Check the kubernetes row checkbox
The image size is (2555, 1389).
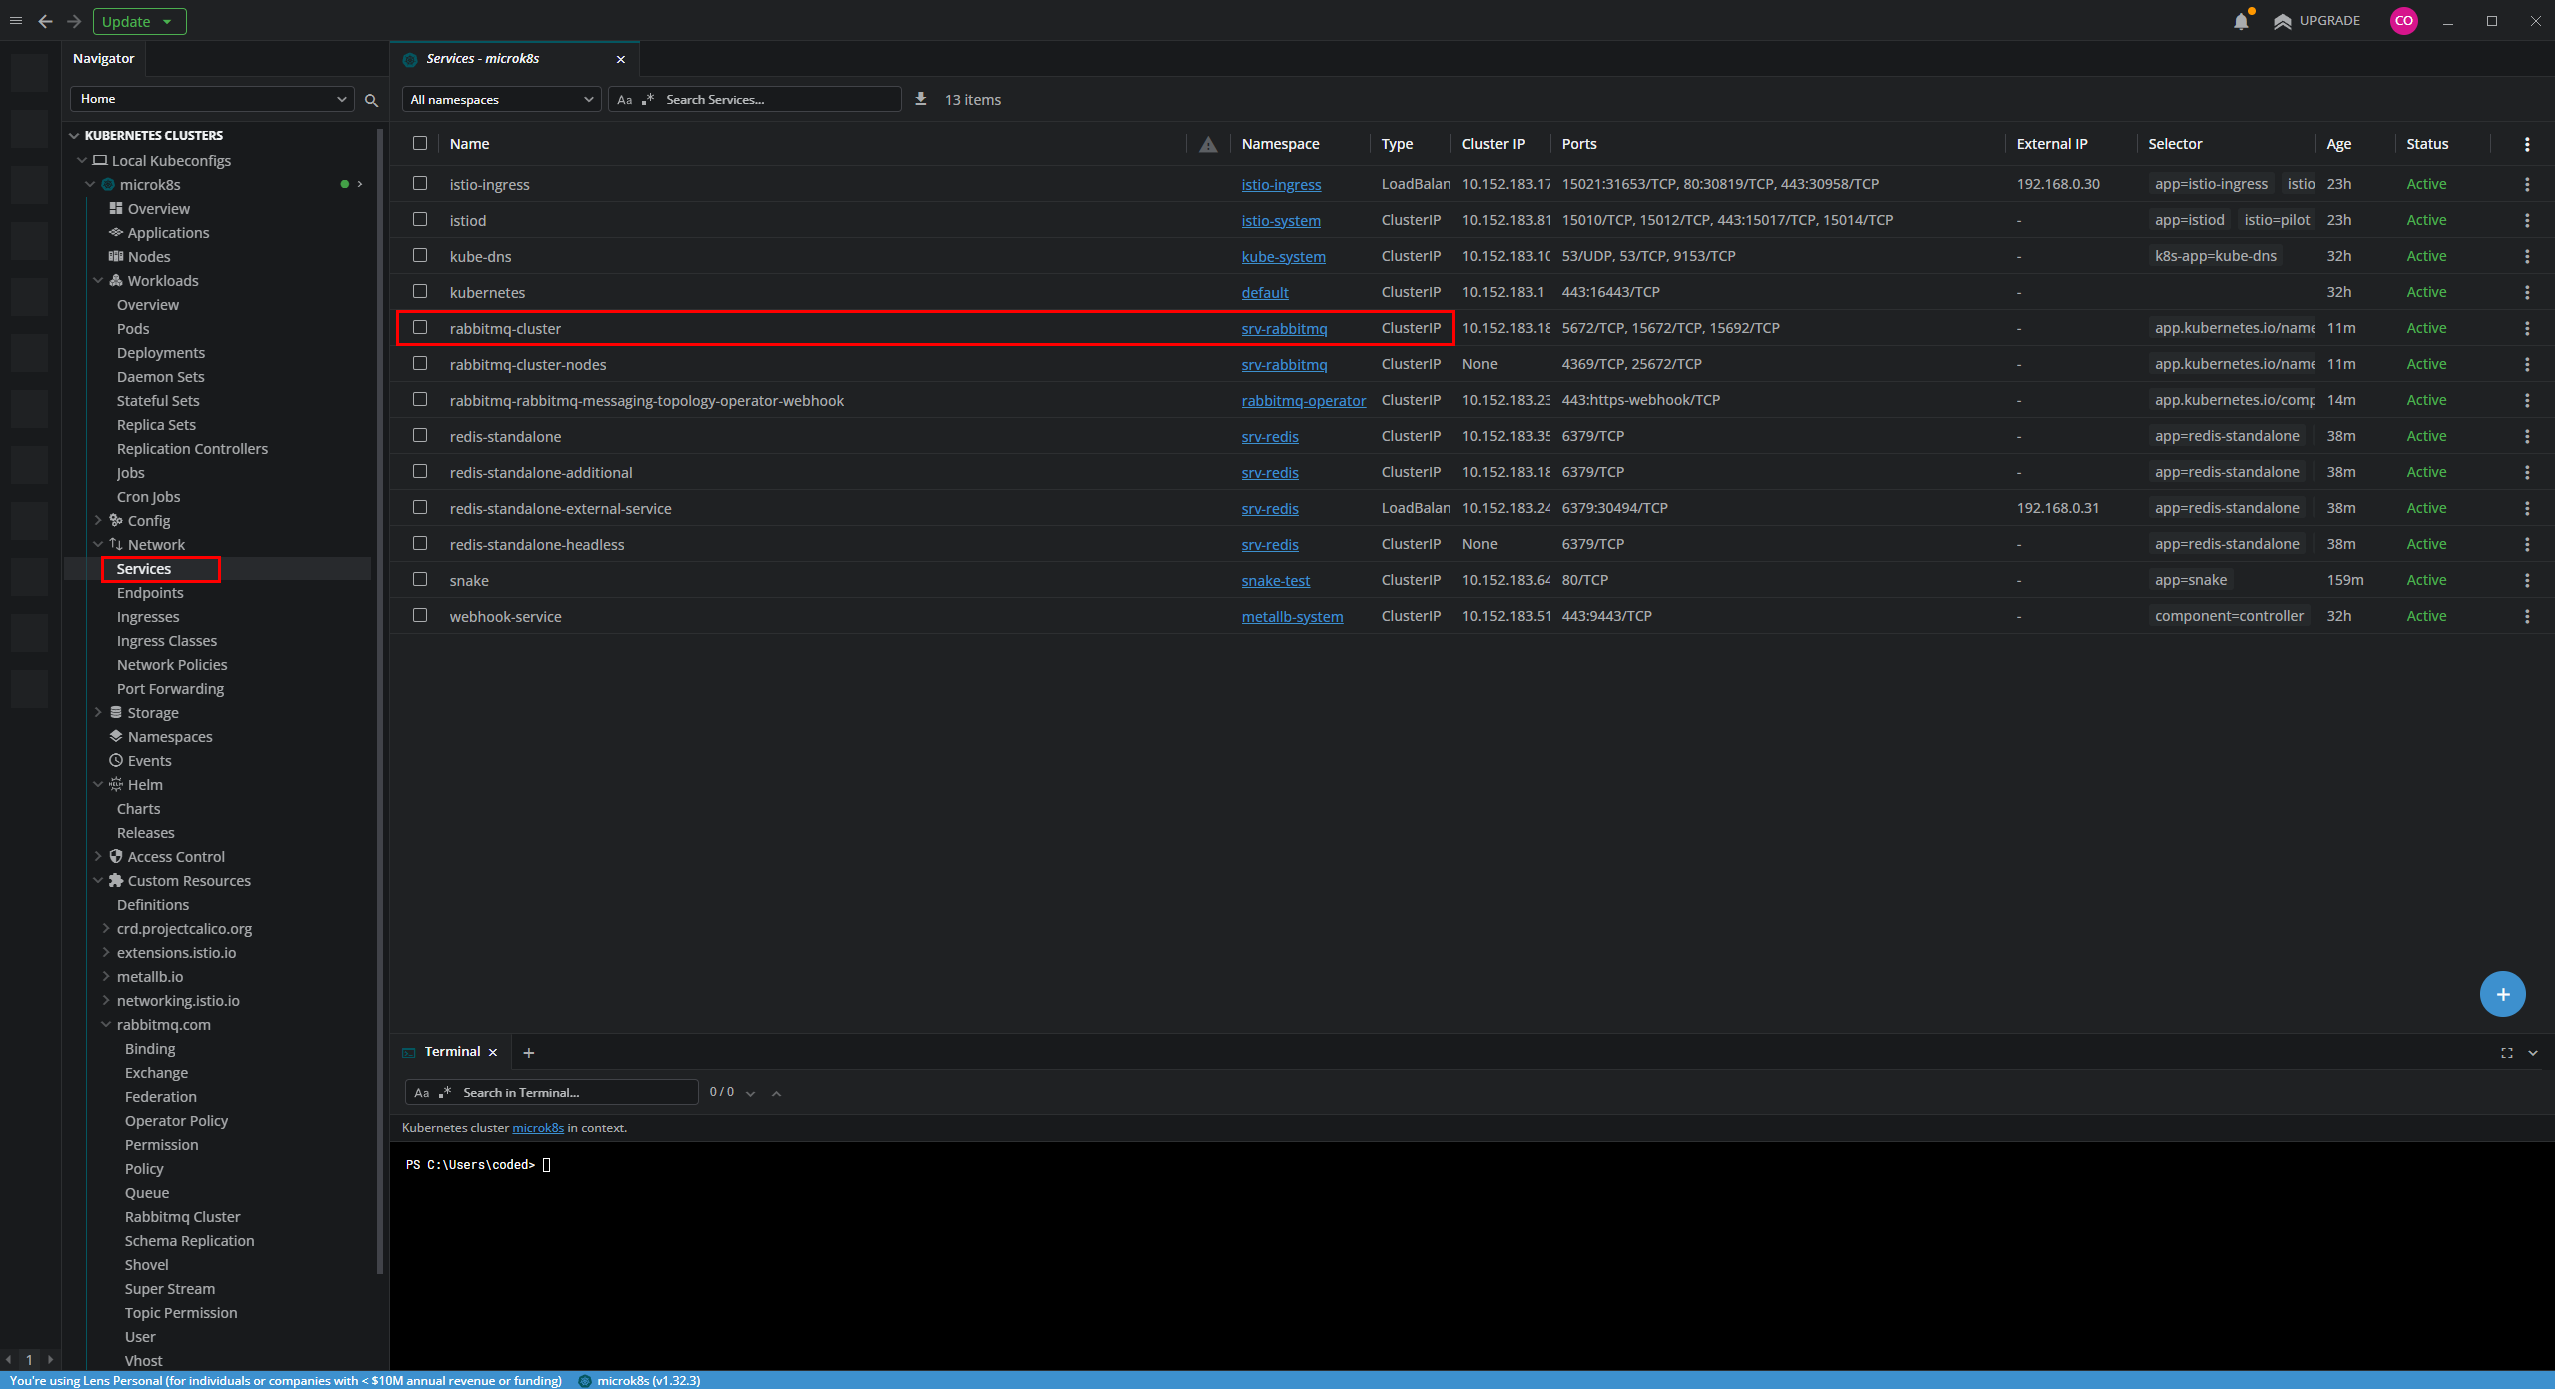(x=420, y=291)
